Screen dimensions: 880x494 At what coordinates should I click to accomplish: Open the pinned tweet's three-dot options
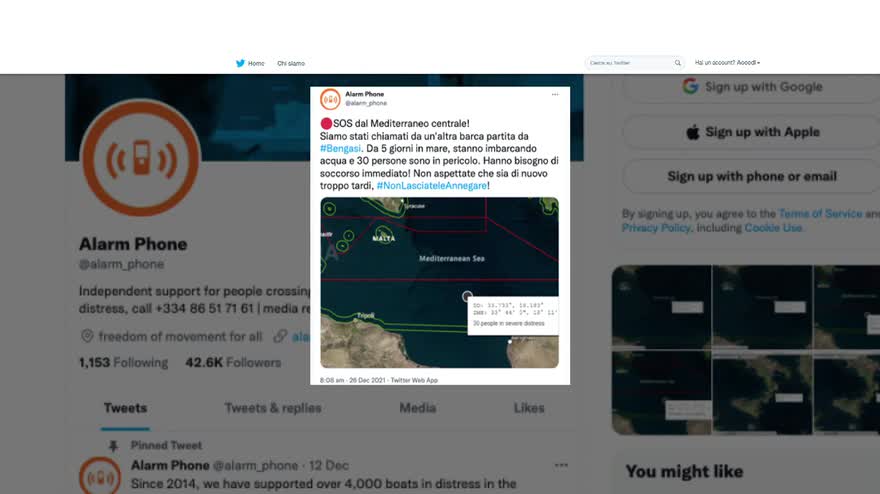tap(561, 465)
